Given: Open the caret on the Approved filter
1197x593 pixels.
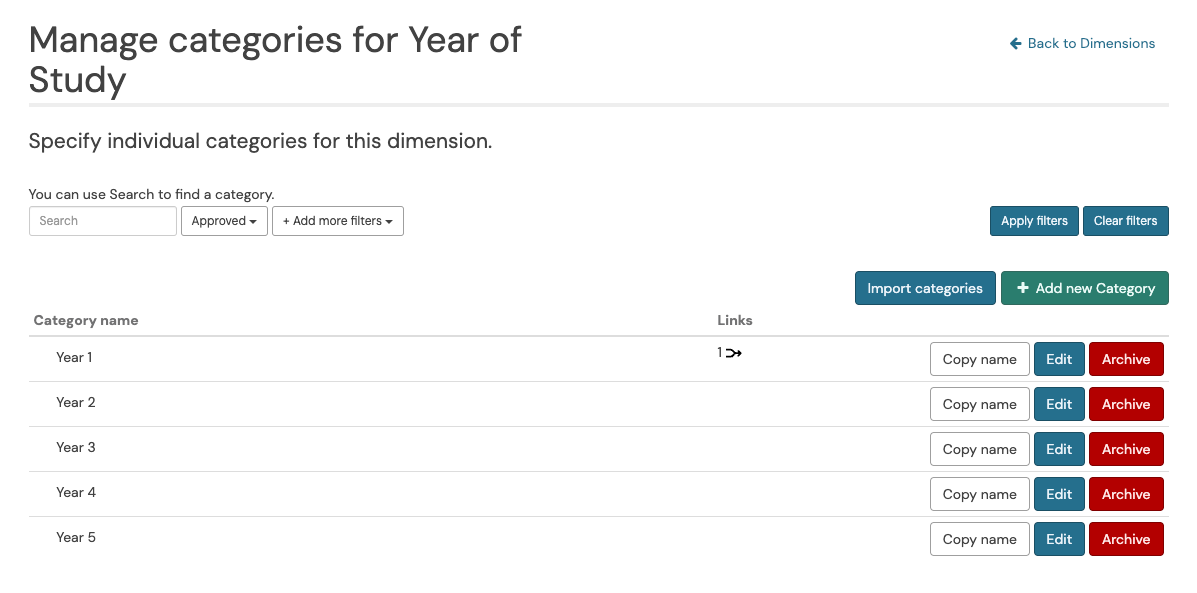Looking at the screenshot, I should click(253, 221).
